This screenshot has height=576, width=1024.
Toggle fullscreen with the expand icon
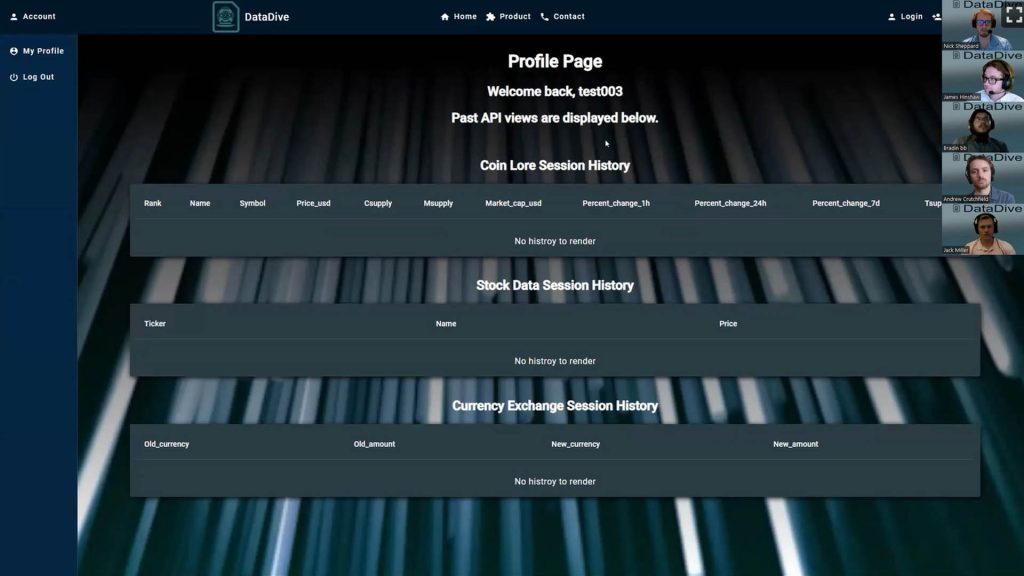pyautogui.click(x=1012, y=14)
